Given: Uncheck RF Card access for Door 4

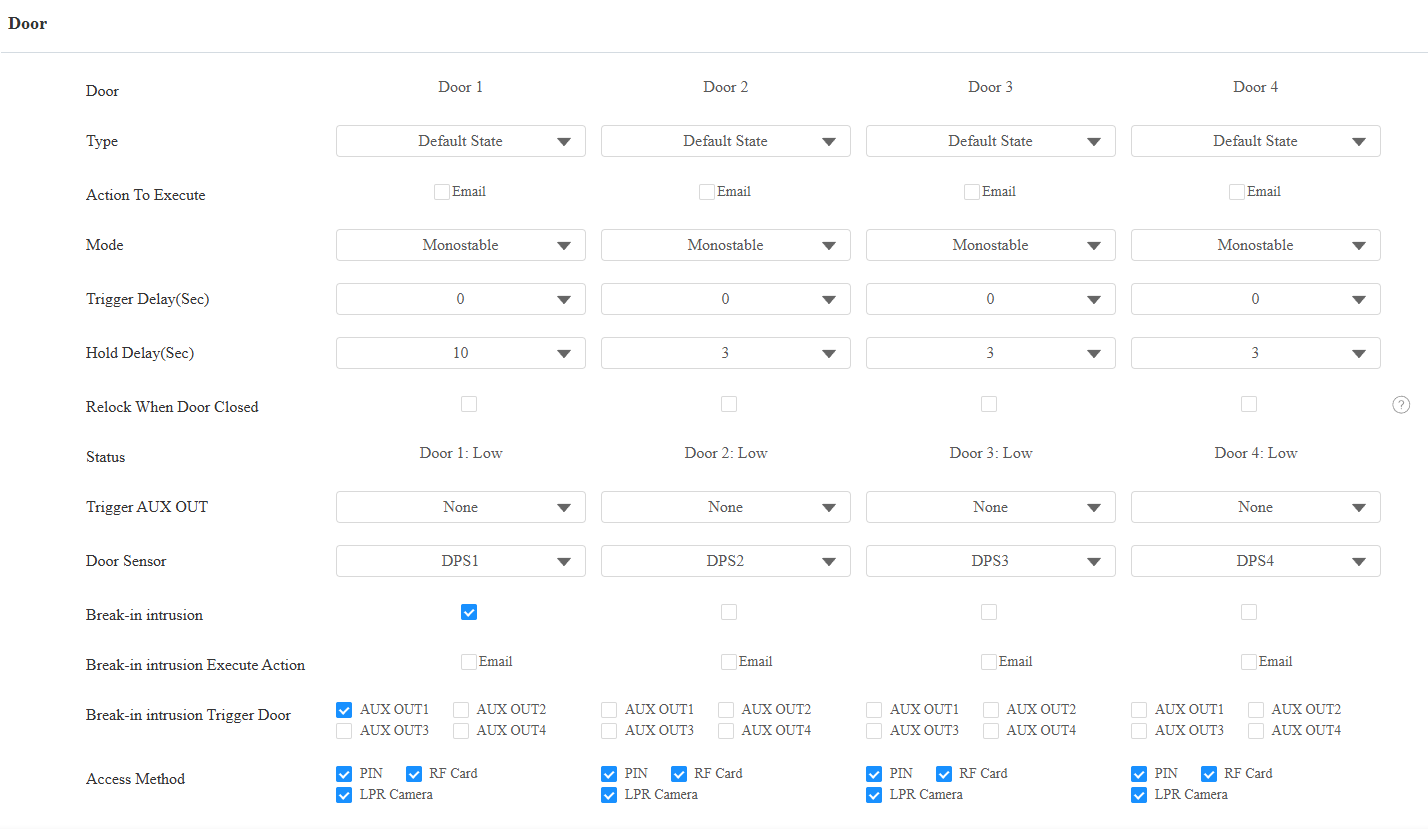Looking at the screenshot, I should 1209,774.
